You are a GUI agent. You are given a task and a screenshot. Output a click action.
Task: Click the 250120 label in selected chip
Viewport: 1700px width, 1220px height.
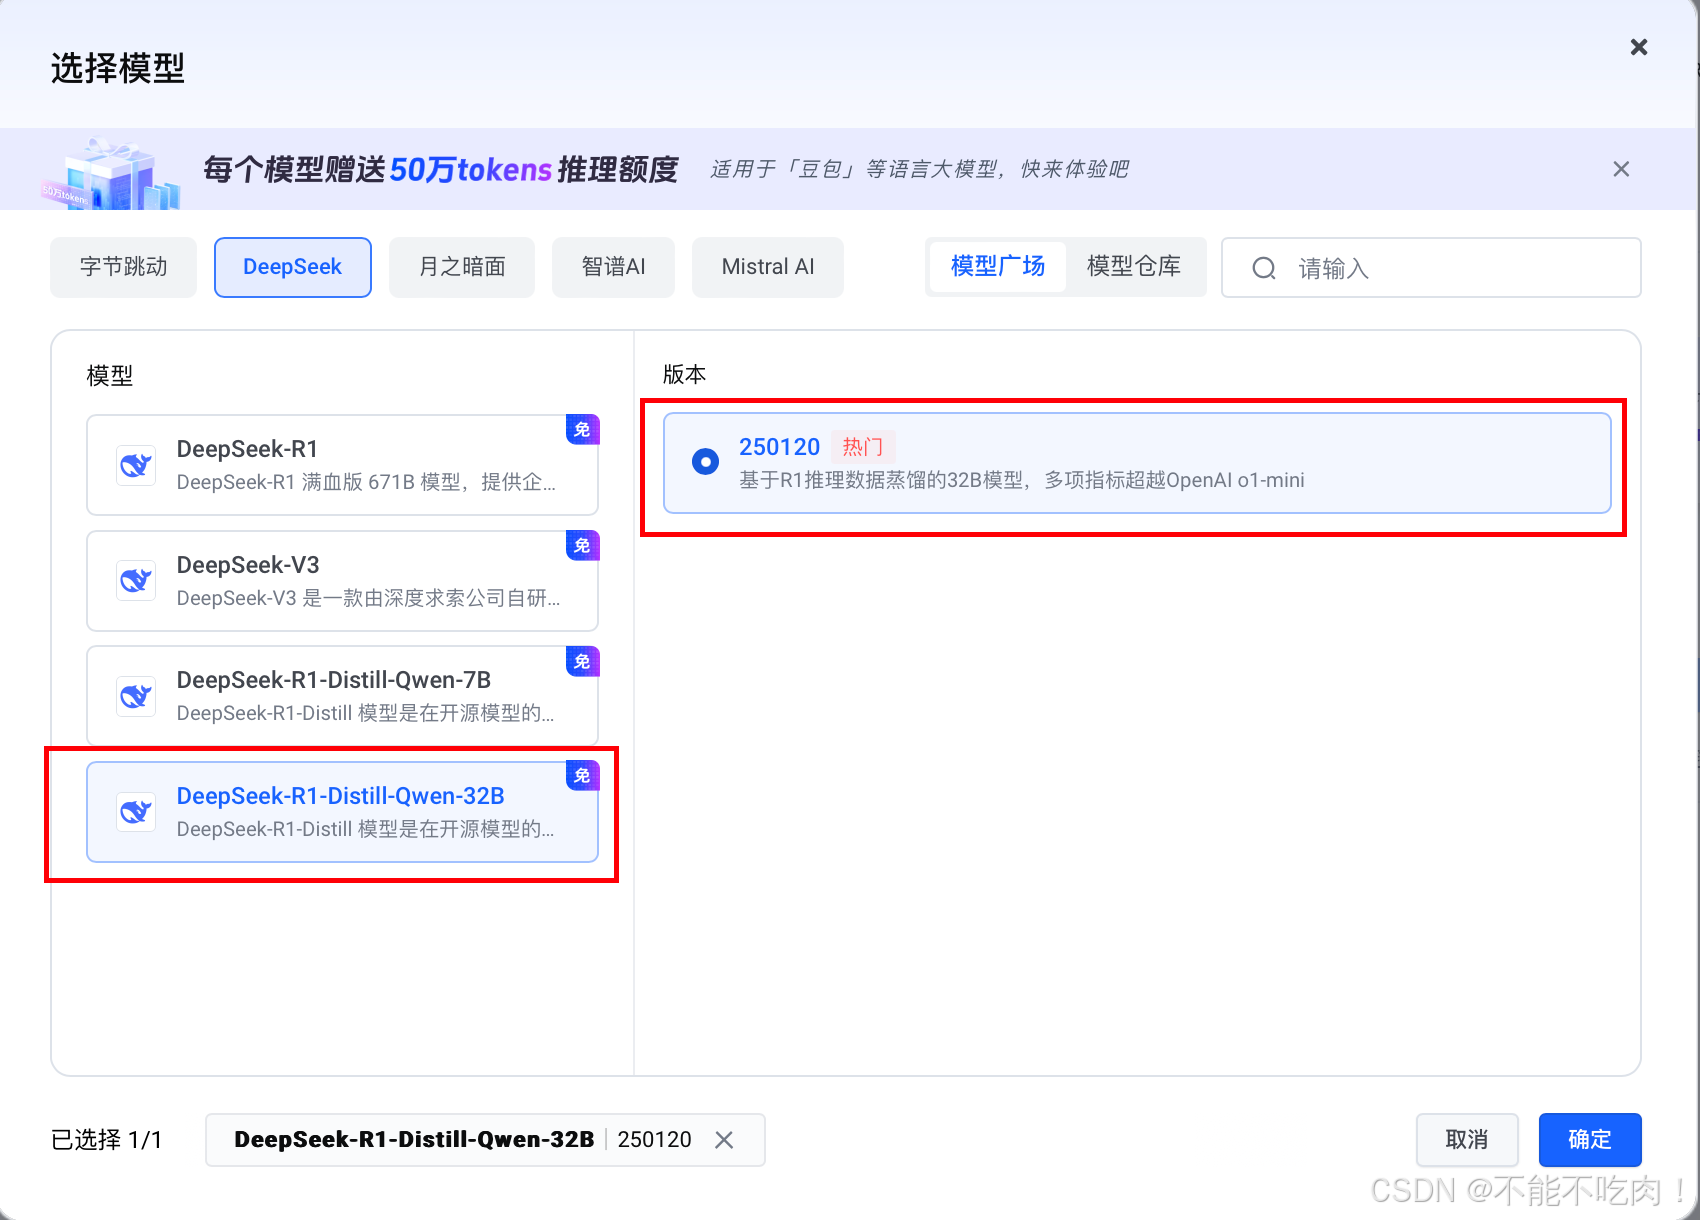[x=654, y=1140]
